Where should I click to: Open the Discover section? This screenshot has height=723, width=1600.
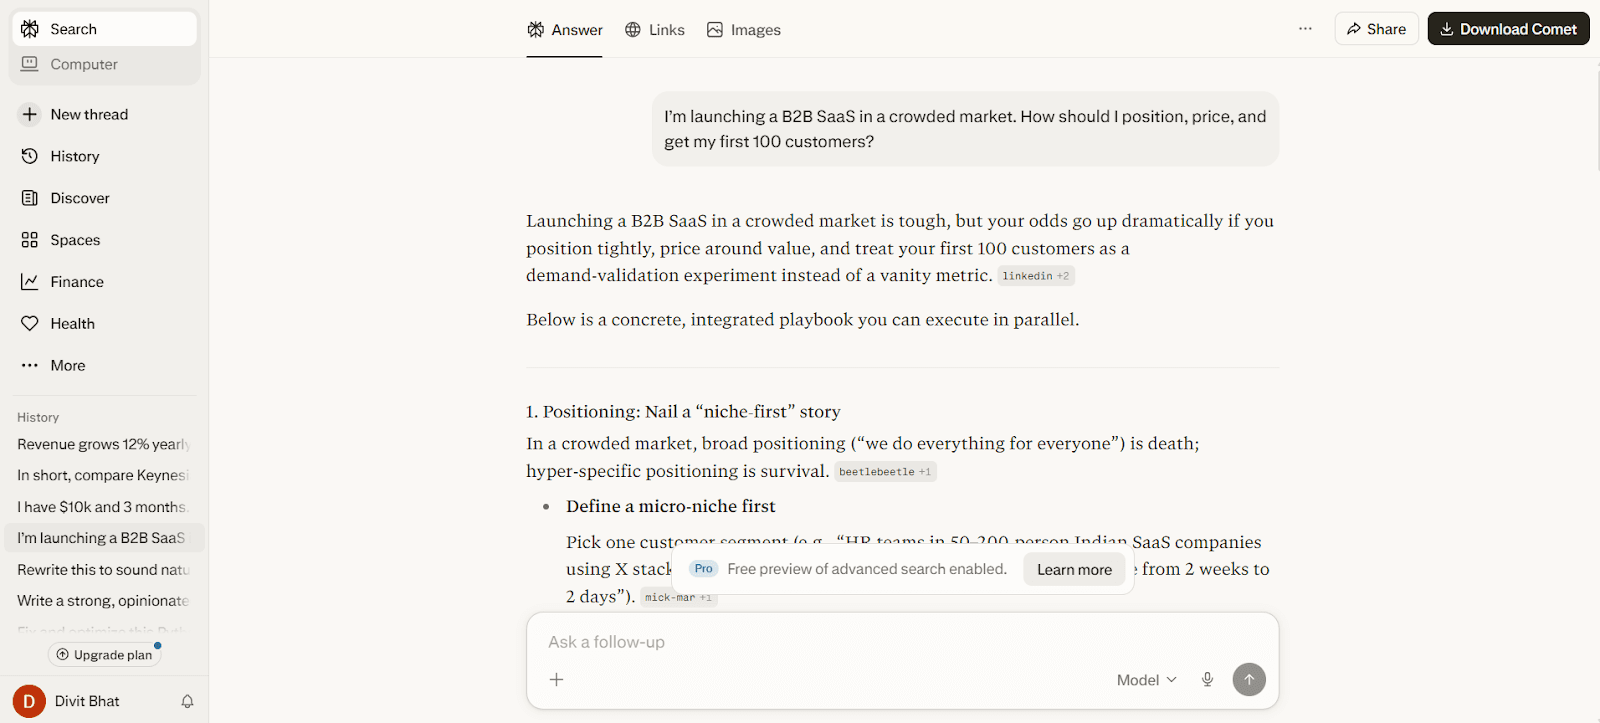(x=80, y=197)
